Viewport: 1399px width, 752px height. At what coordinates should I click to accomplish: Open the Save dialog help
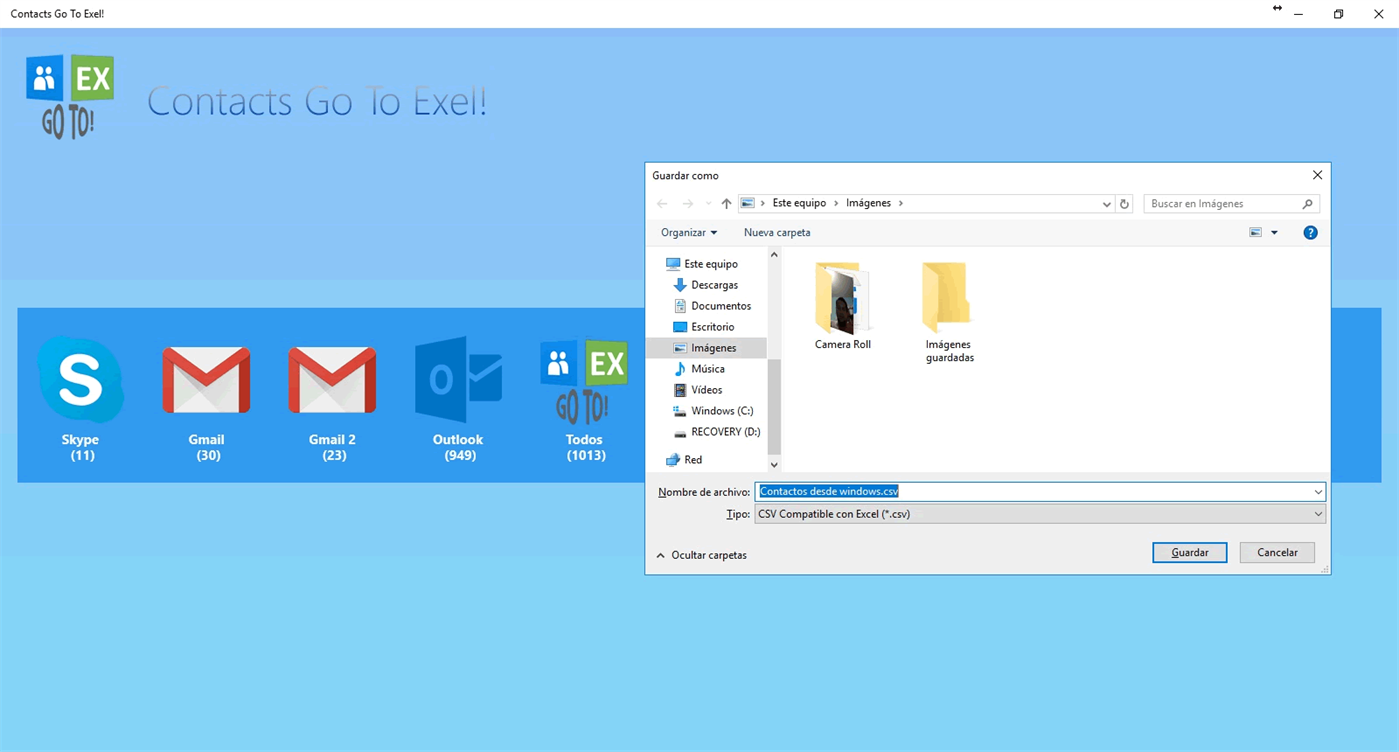click(x=1310, y=232)
